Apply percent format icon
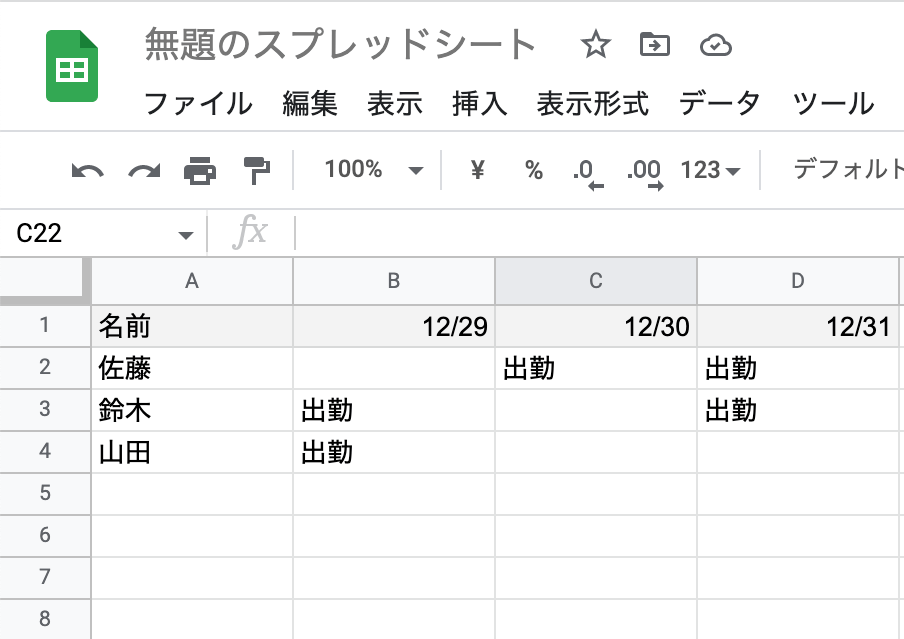Viewport: 904px width, 639px height. (533, 170)
